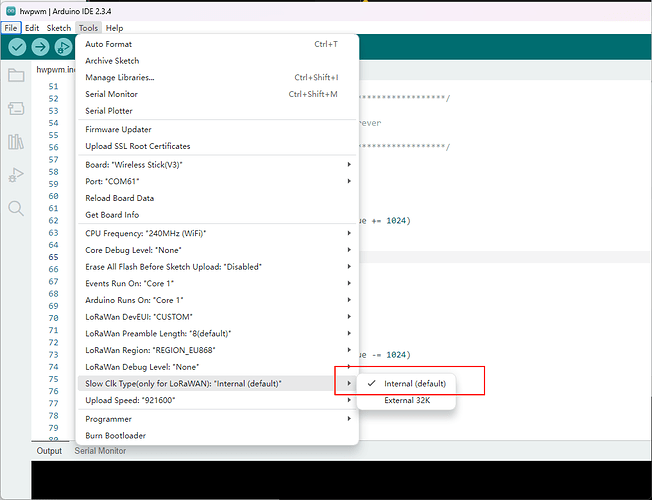This screenshot has width=652, height=500.
Task: Start debugging with the debug play icon
Action: click(63, 47)
